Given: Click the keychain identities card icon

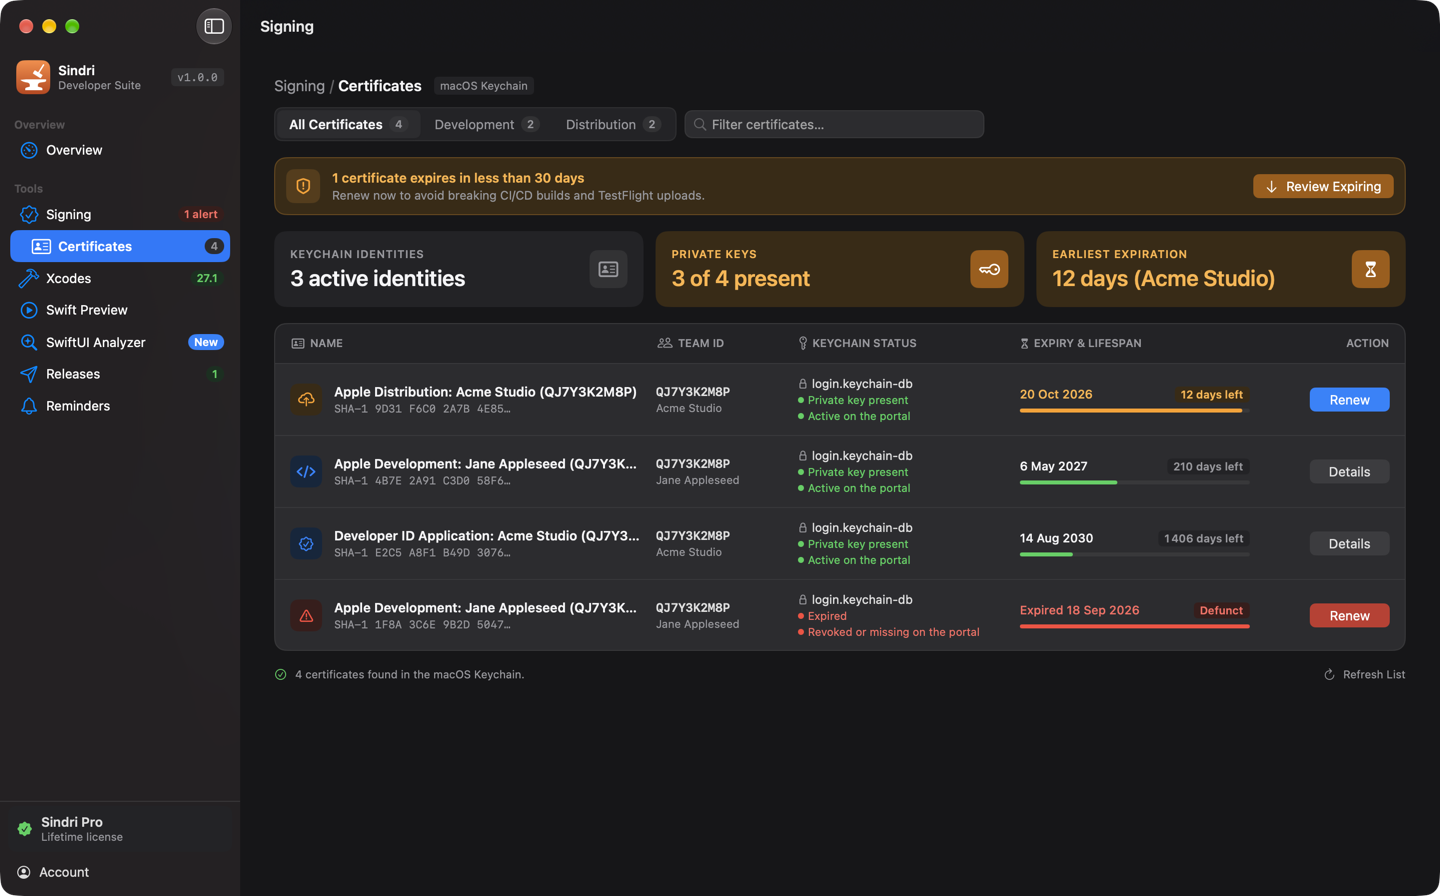Looking at the screenshot, I should point(608,269).
